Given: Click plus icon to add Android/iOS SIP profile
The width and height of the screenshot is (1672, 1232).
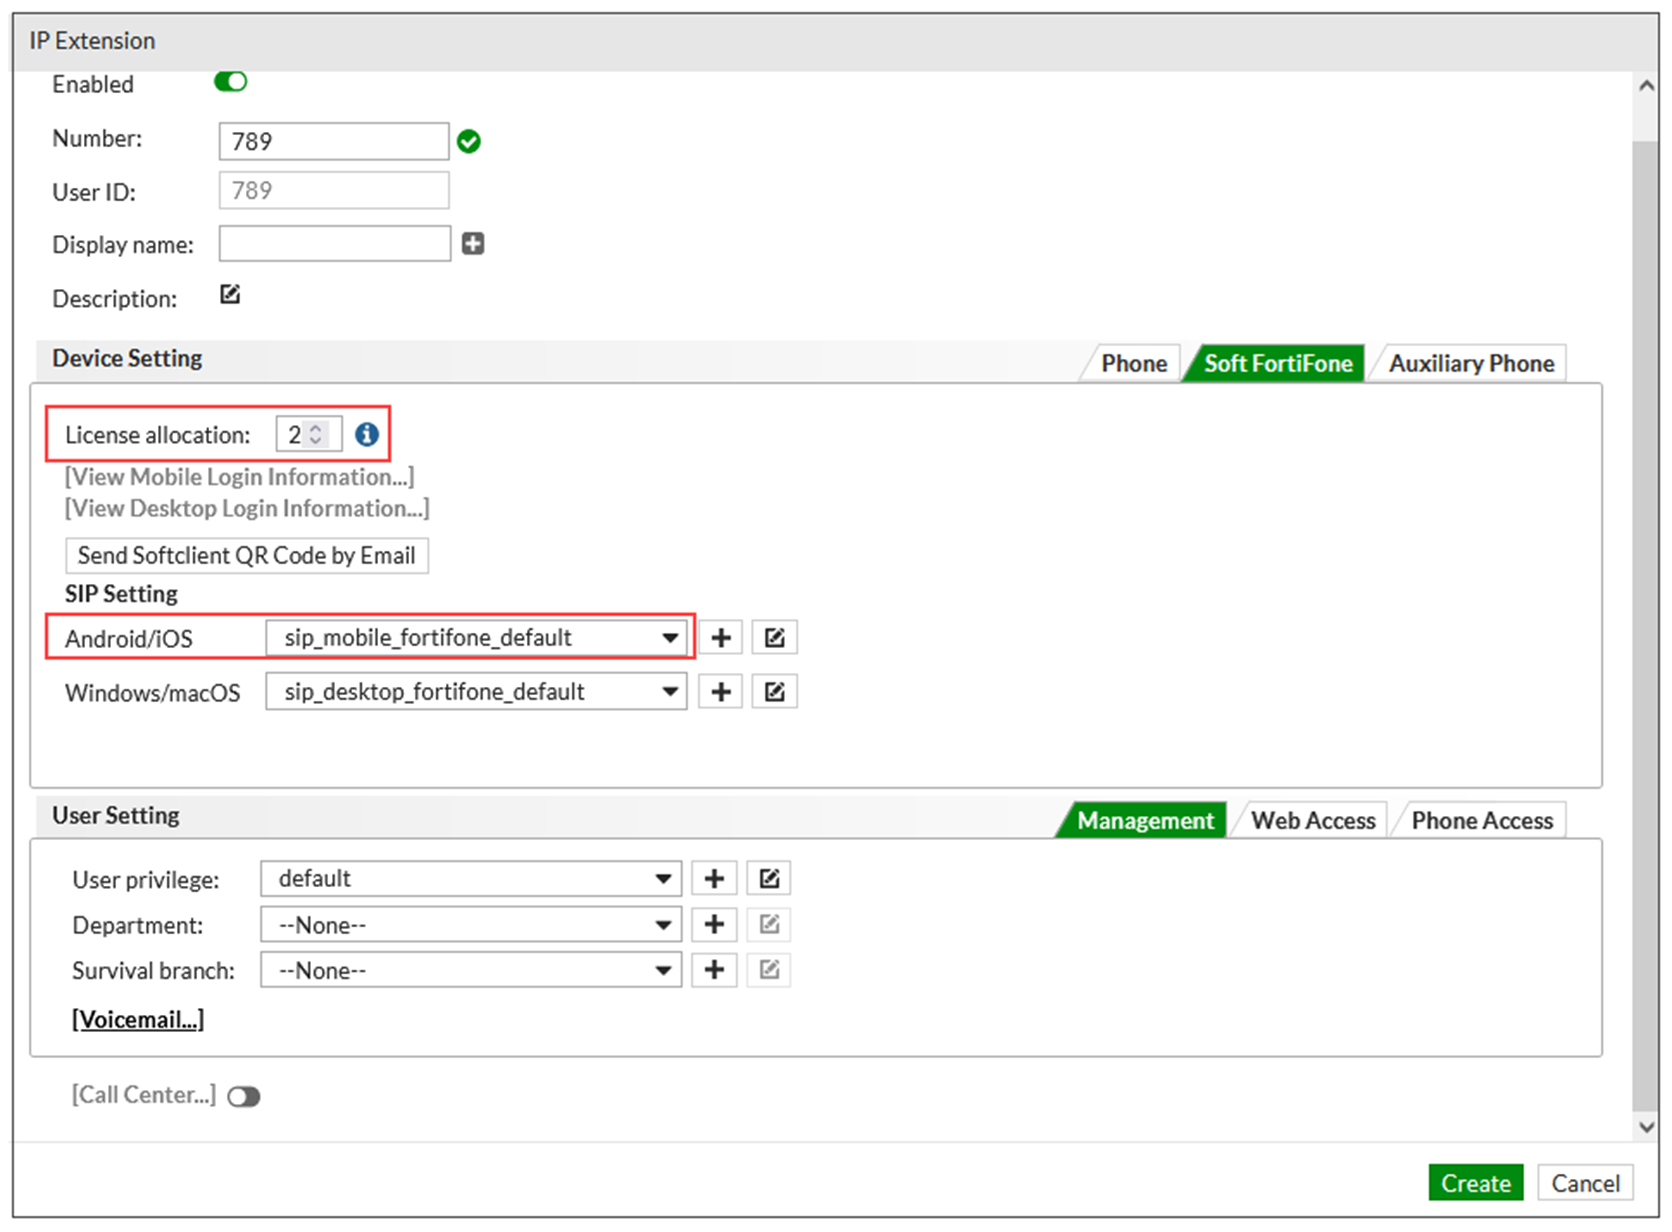Looking at the screenshot, I should (719, 637).
